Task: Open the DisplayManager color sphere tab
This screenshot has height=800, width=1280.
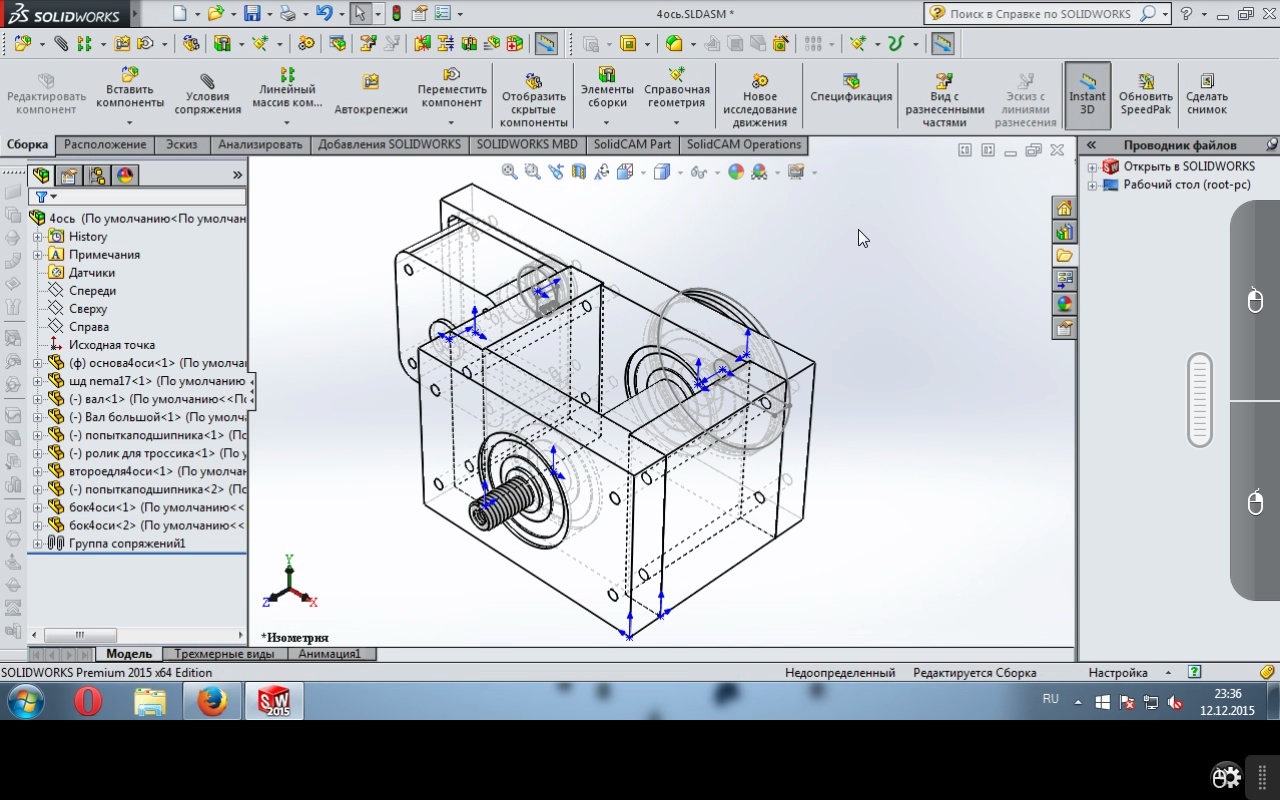Action: coord(125,176)
